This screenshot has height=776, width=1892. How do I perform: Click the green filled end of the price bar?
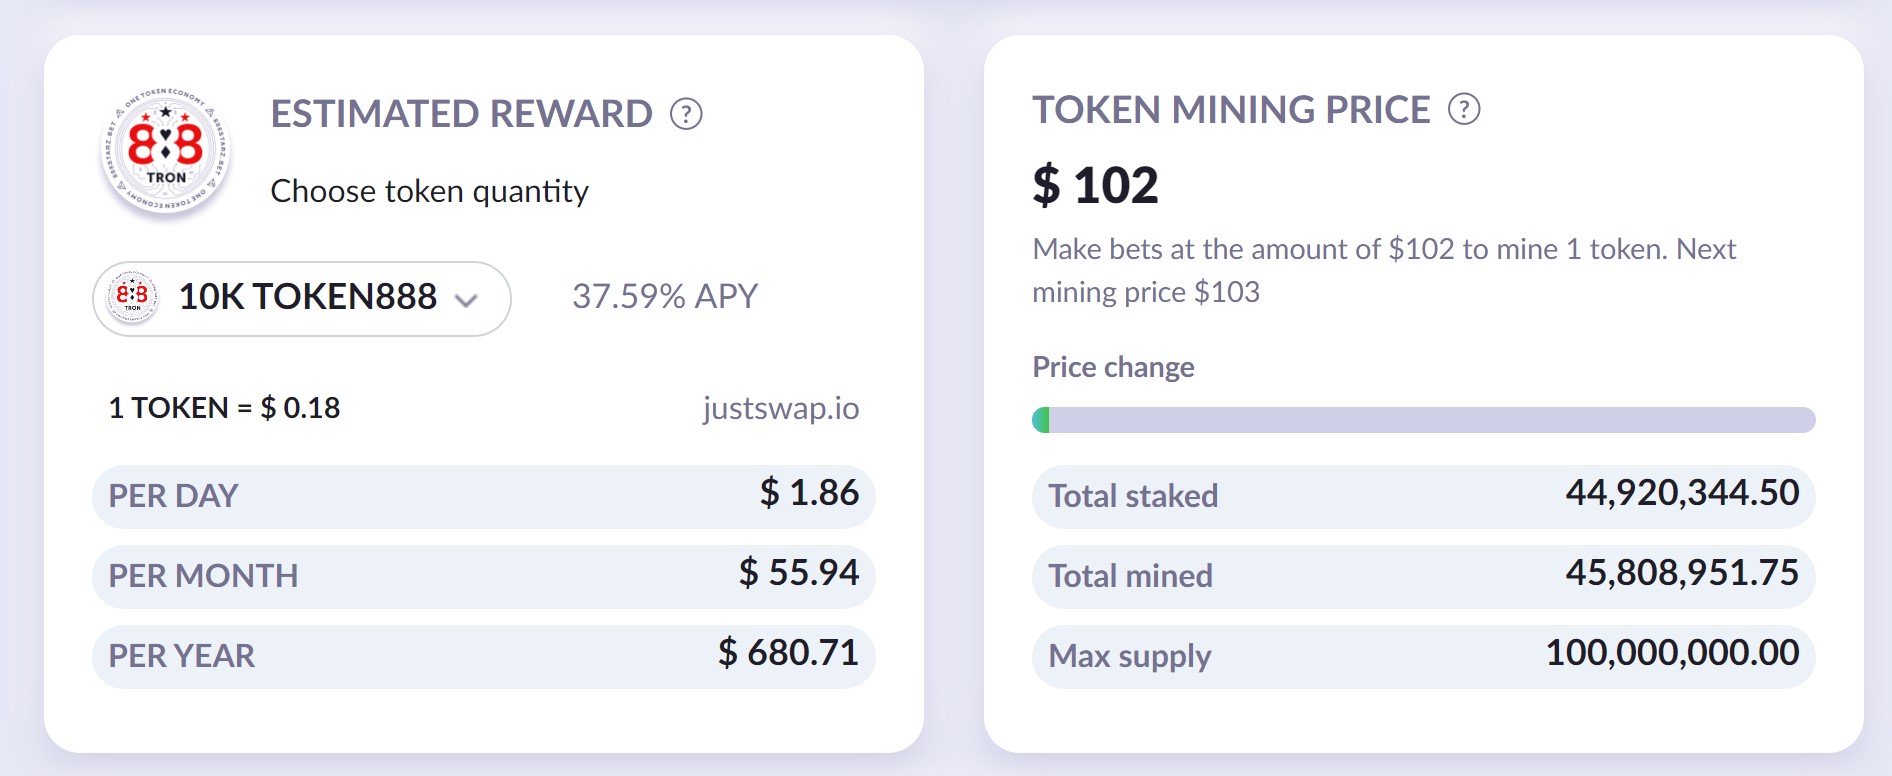tap(1041, 420)
